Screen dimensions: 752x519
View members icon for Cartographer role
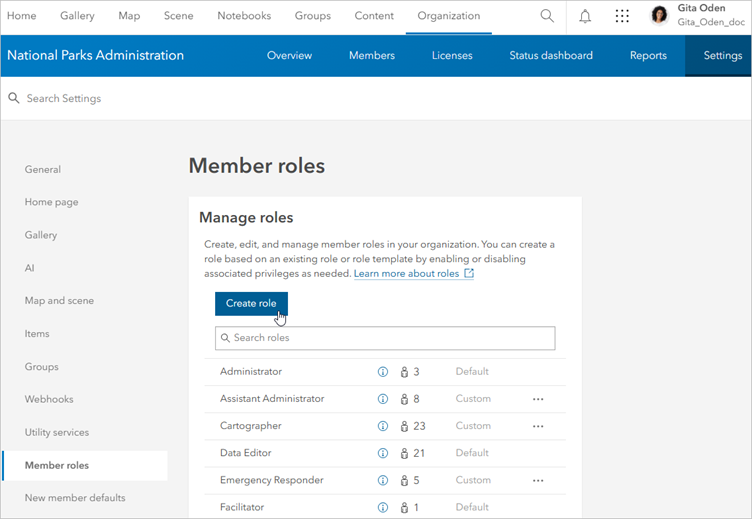click(404, 426)
